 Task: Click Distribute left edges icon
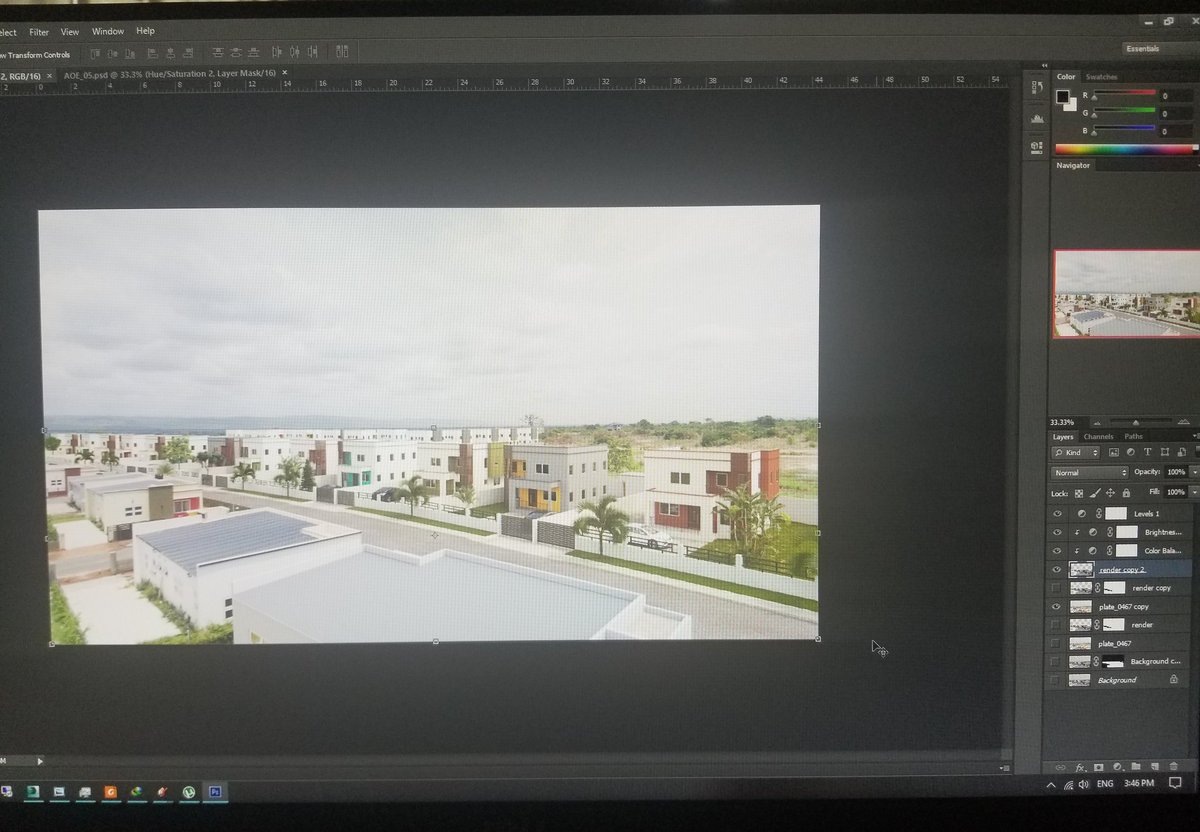tap(277, 52)
